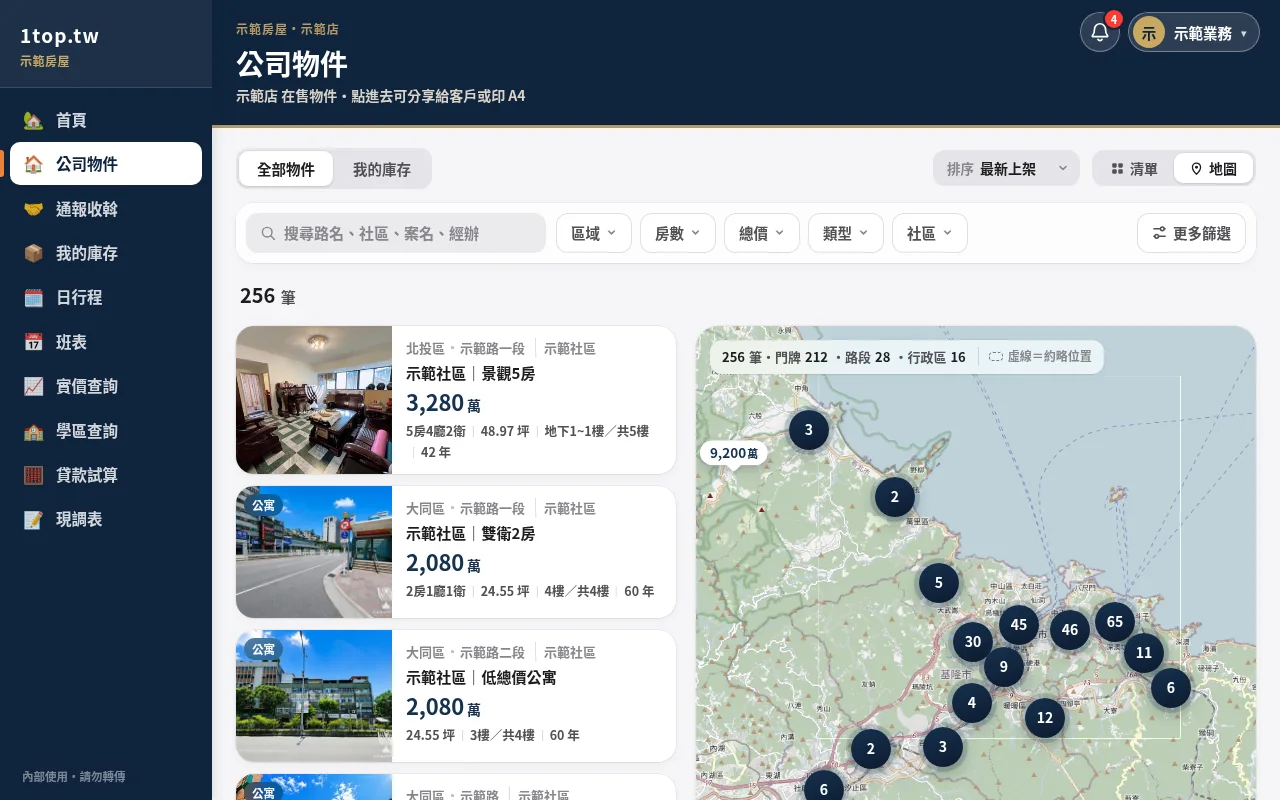
Task: Select the 我的庫存 tab
Action: [x=382, y=169]
